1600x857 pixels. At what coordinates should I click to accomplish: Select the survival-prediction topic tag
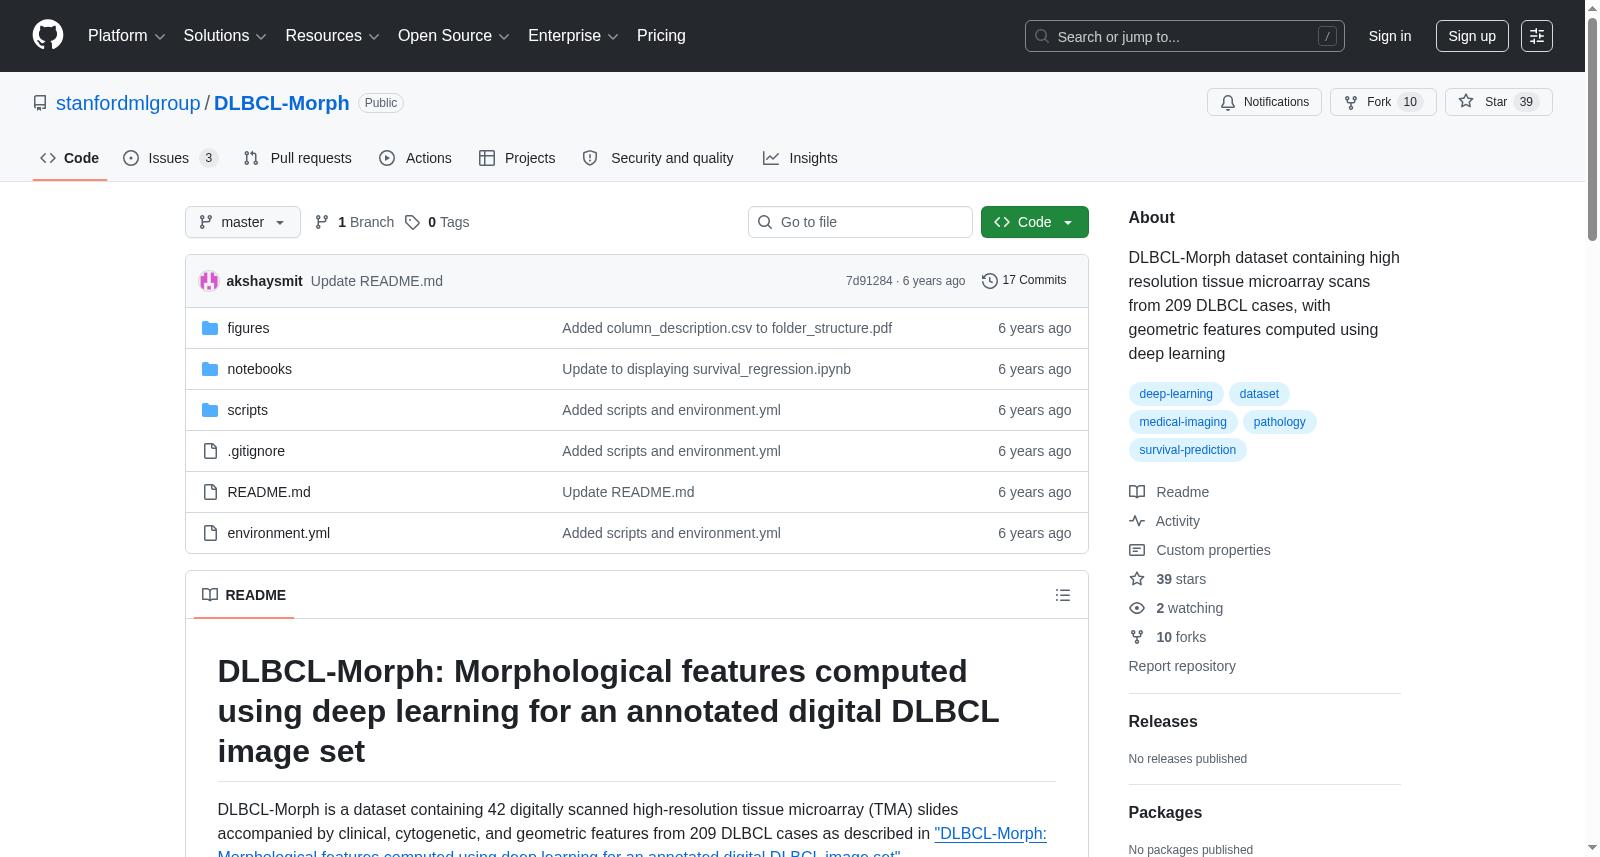click(x=1188, y=450)
